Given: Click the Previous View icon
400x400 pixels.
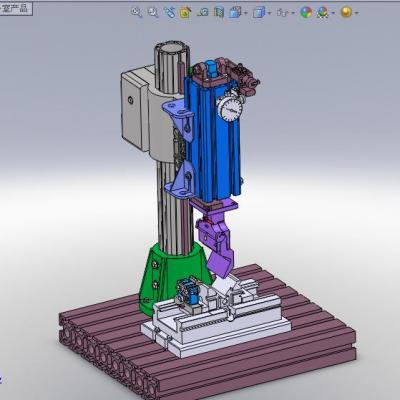Looking at the screenshot, I should 169,12.
